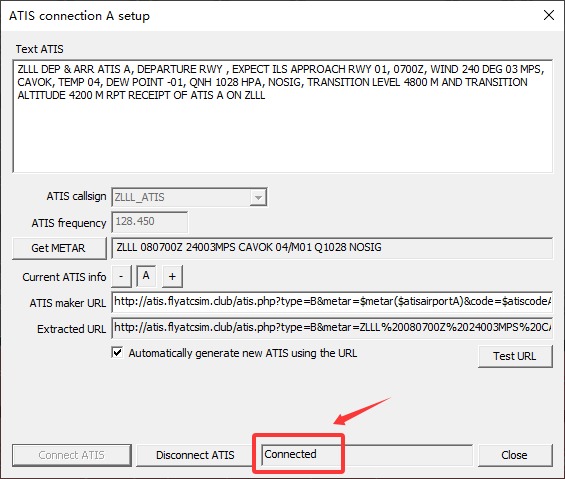Image resolution: width=565 pixels, height=479 pixels.
Task: Click the METAR text field
Action: [332, 248]
